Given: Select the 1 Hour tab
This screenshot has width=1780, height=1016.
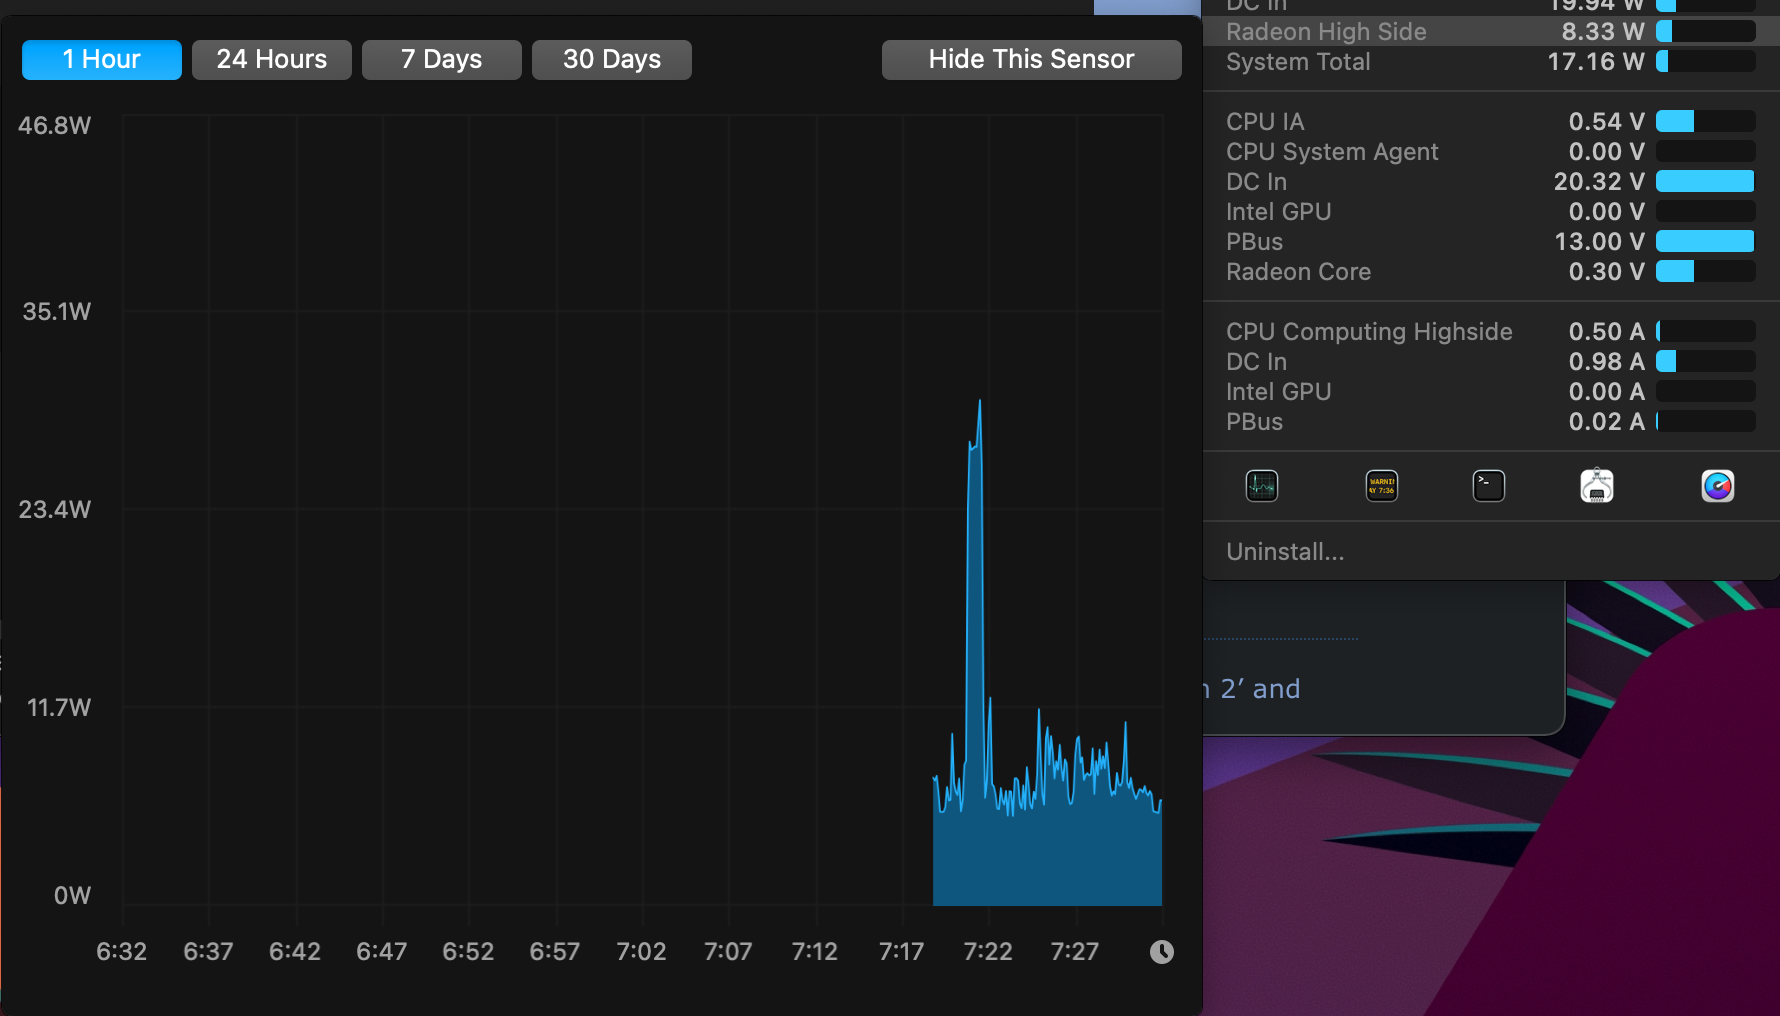Looking at the screenshot, I should tap(101, 59).
